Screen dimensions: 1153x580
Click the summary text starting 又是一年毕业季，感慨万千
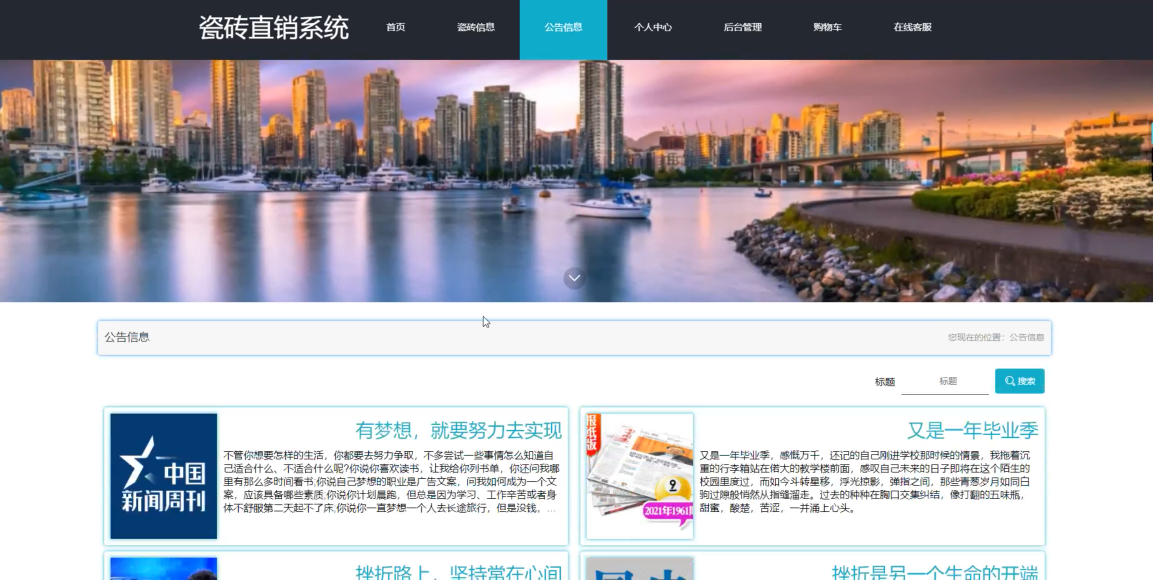(865, 481)
